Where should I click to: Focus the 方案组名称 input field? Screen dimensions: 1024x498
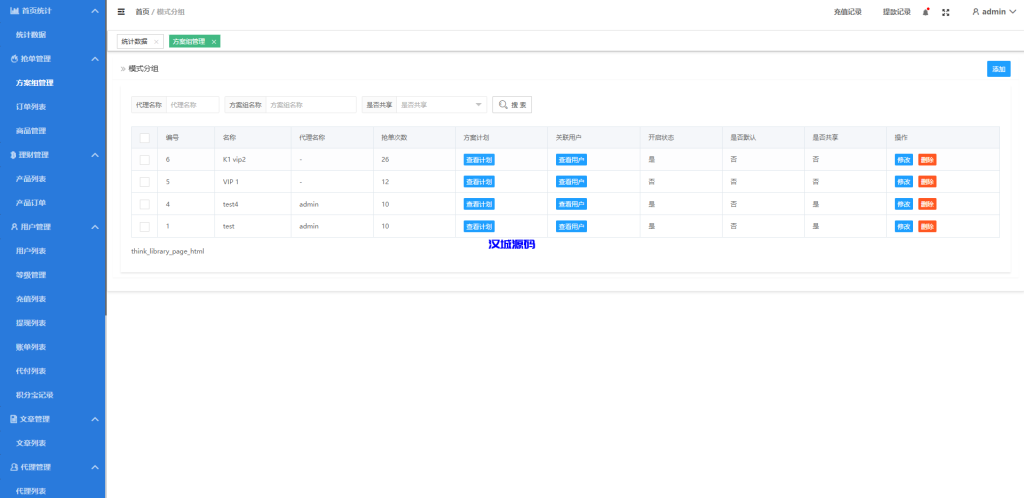(310, 104)
